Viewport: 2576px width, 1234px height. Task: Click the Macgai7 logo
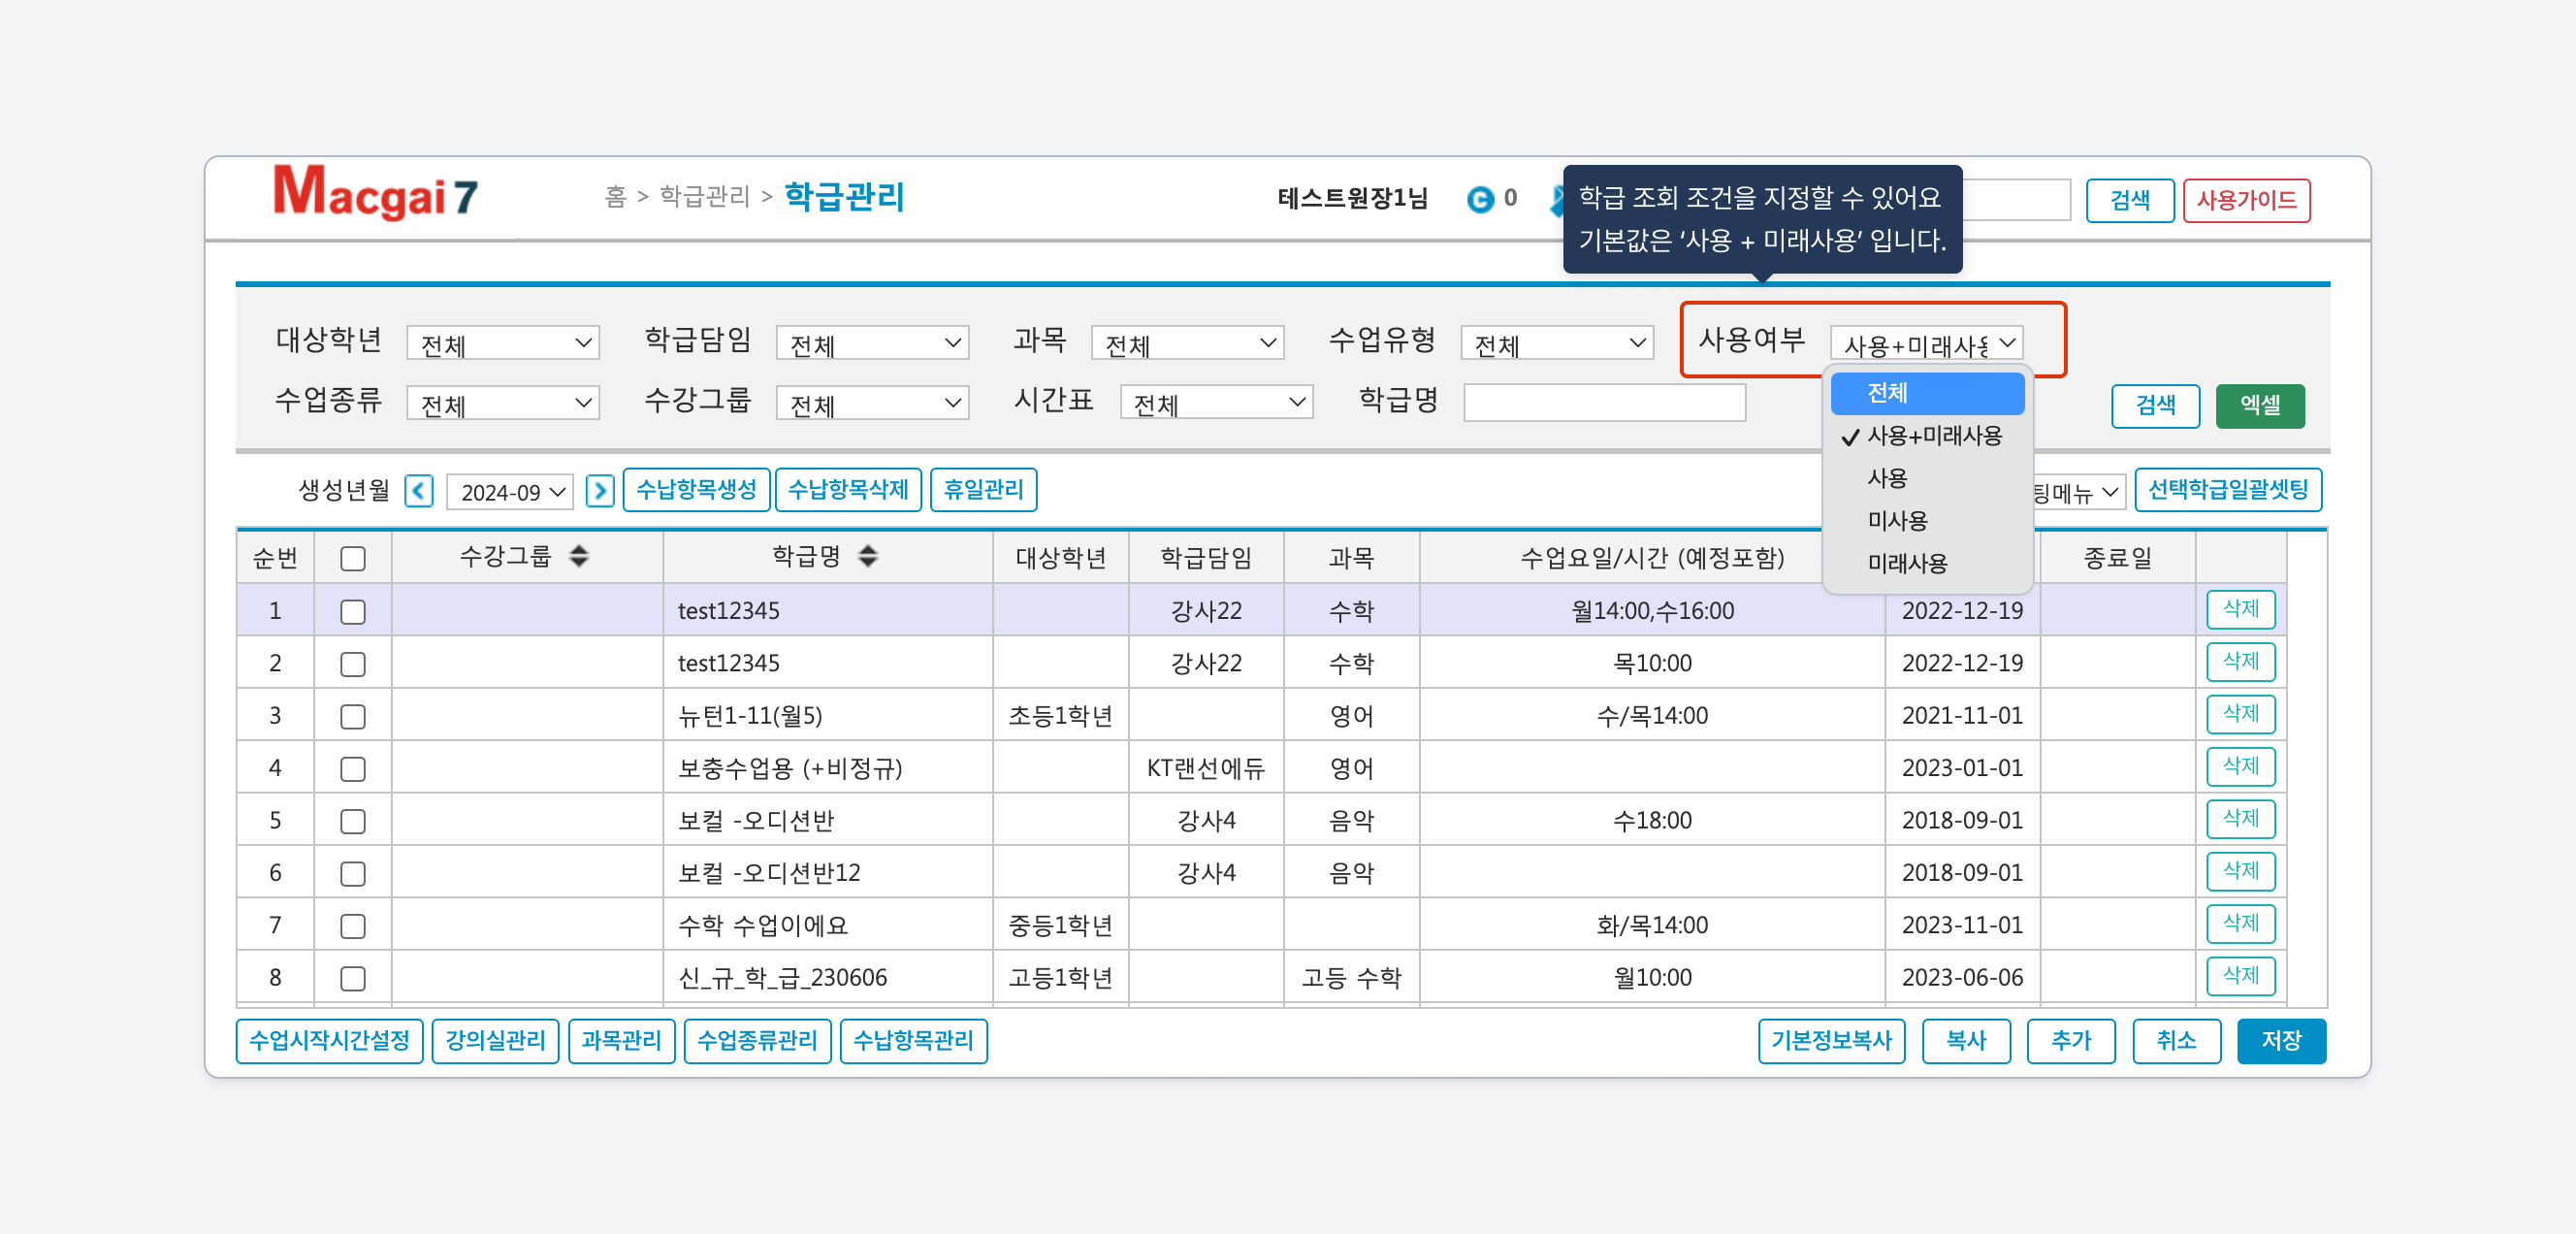pos(375,193)
